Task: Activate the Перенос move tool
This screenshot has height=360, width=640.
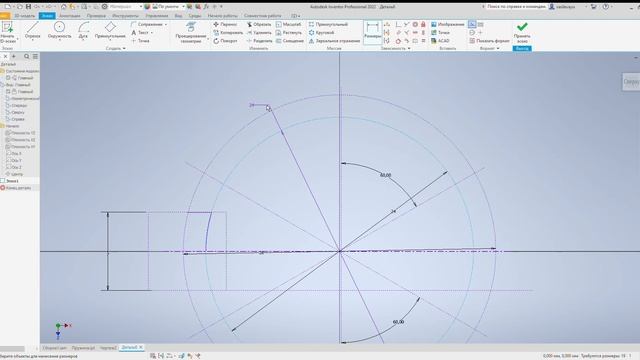Action: [x=225, y=24]
